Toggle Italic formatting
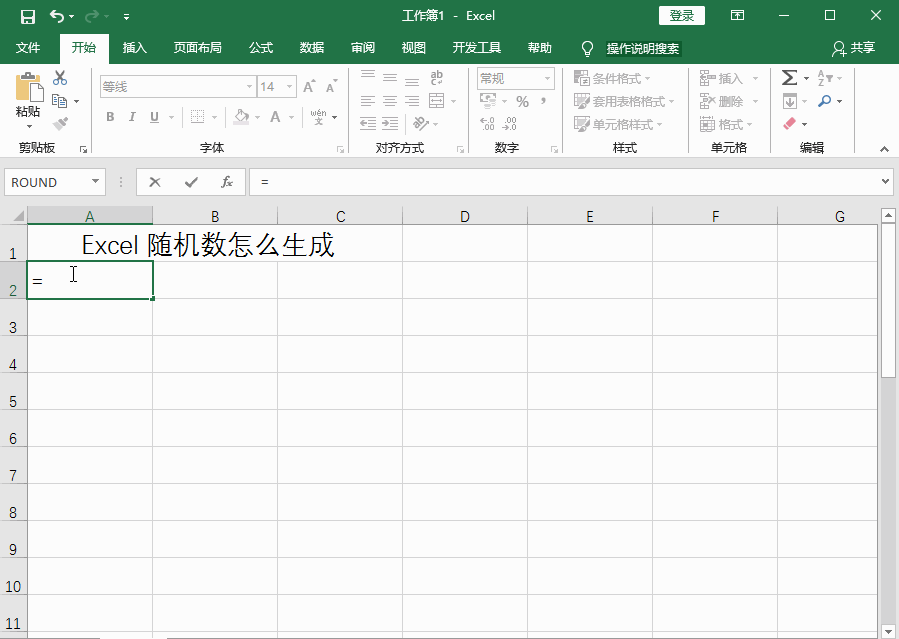The height and width of the screenshot is (639, 899). 132,117
